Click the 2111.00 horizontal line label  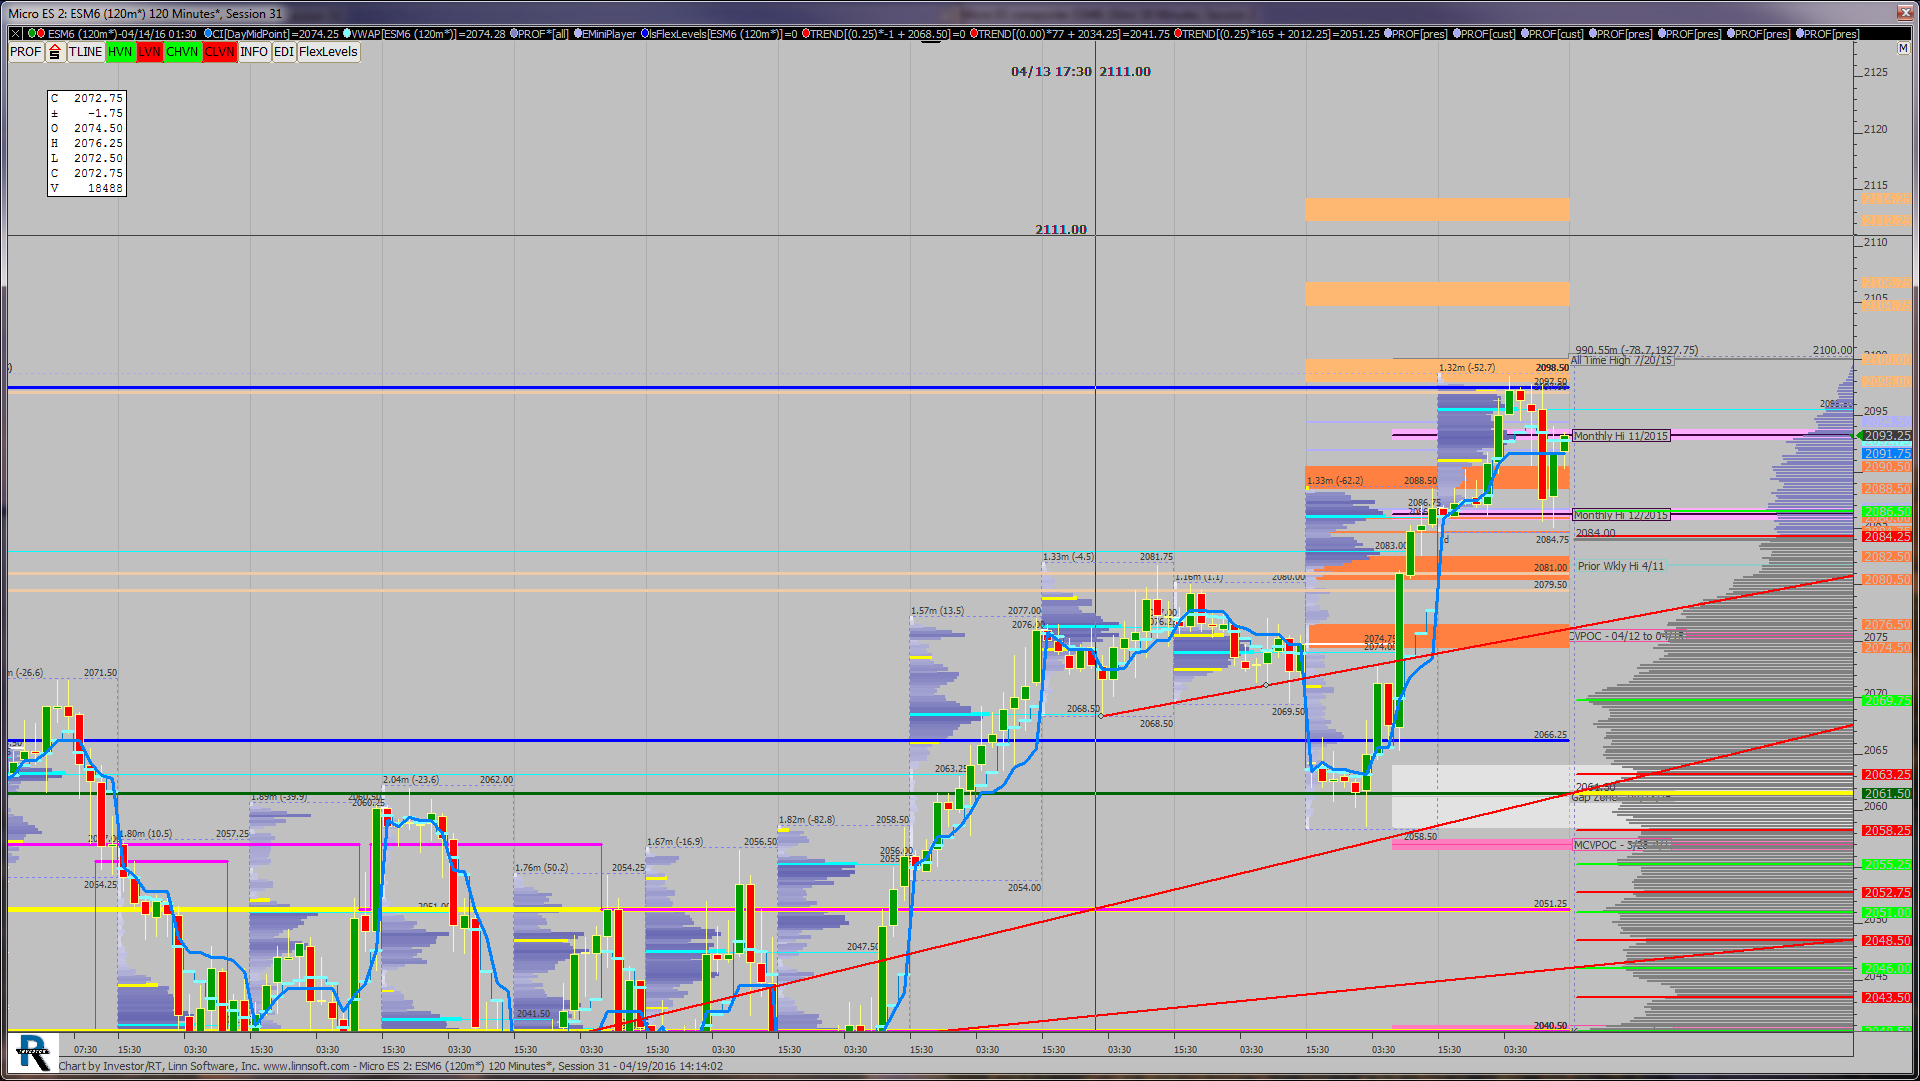(x=1061, y=230)
